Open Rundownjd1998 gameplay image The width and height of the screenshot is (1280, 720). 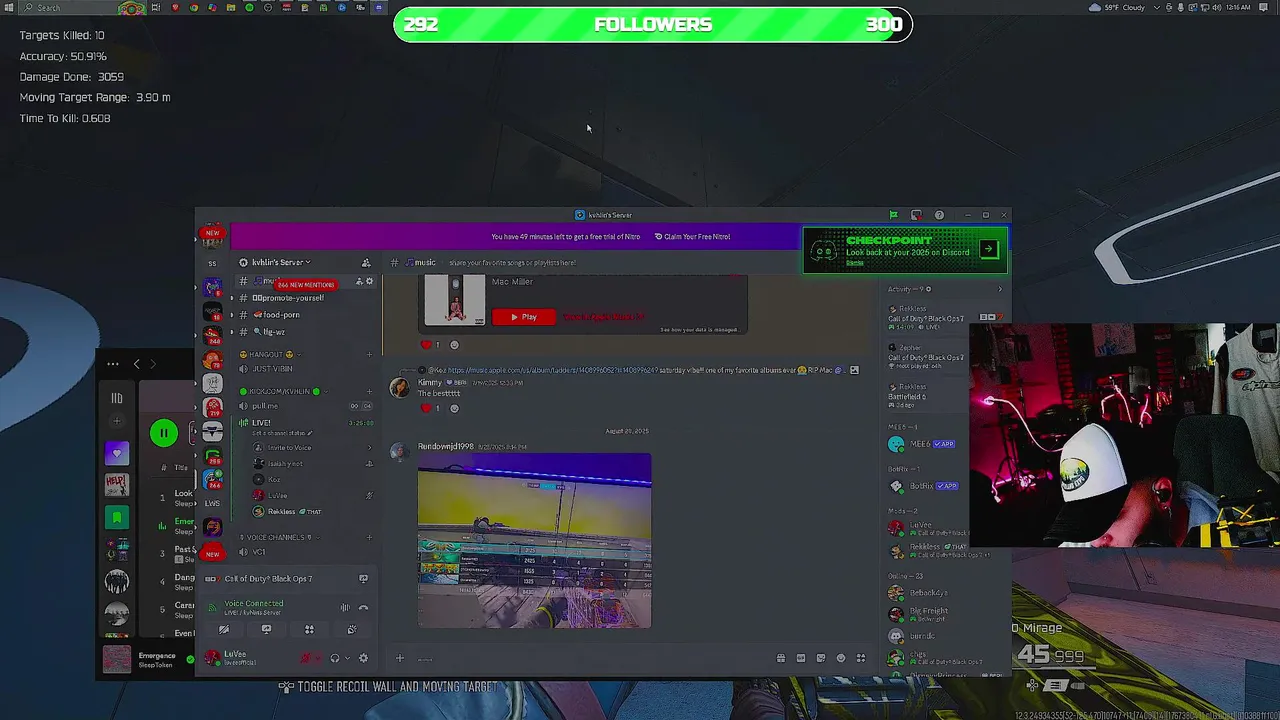[534, 541]
